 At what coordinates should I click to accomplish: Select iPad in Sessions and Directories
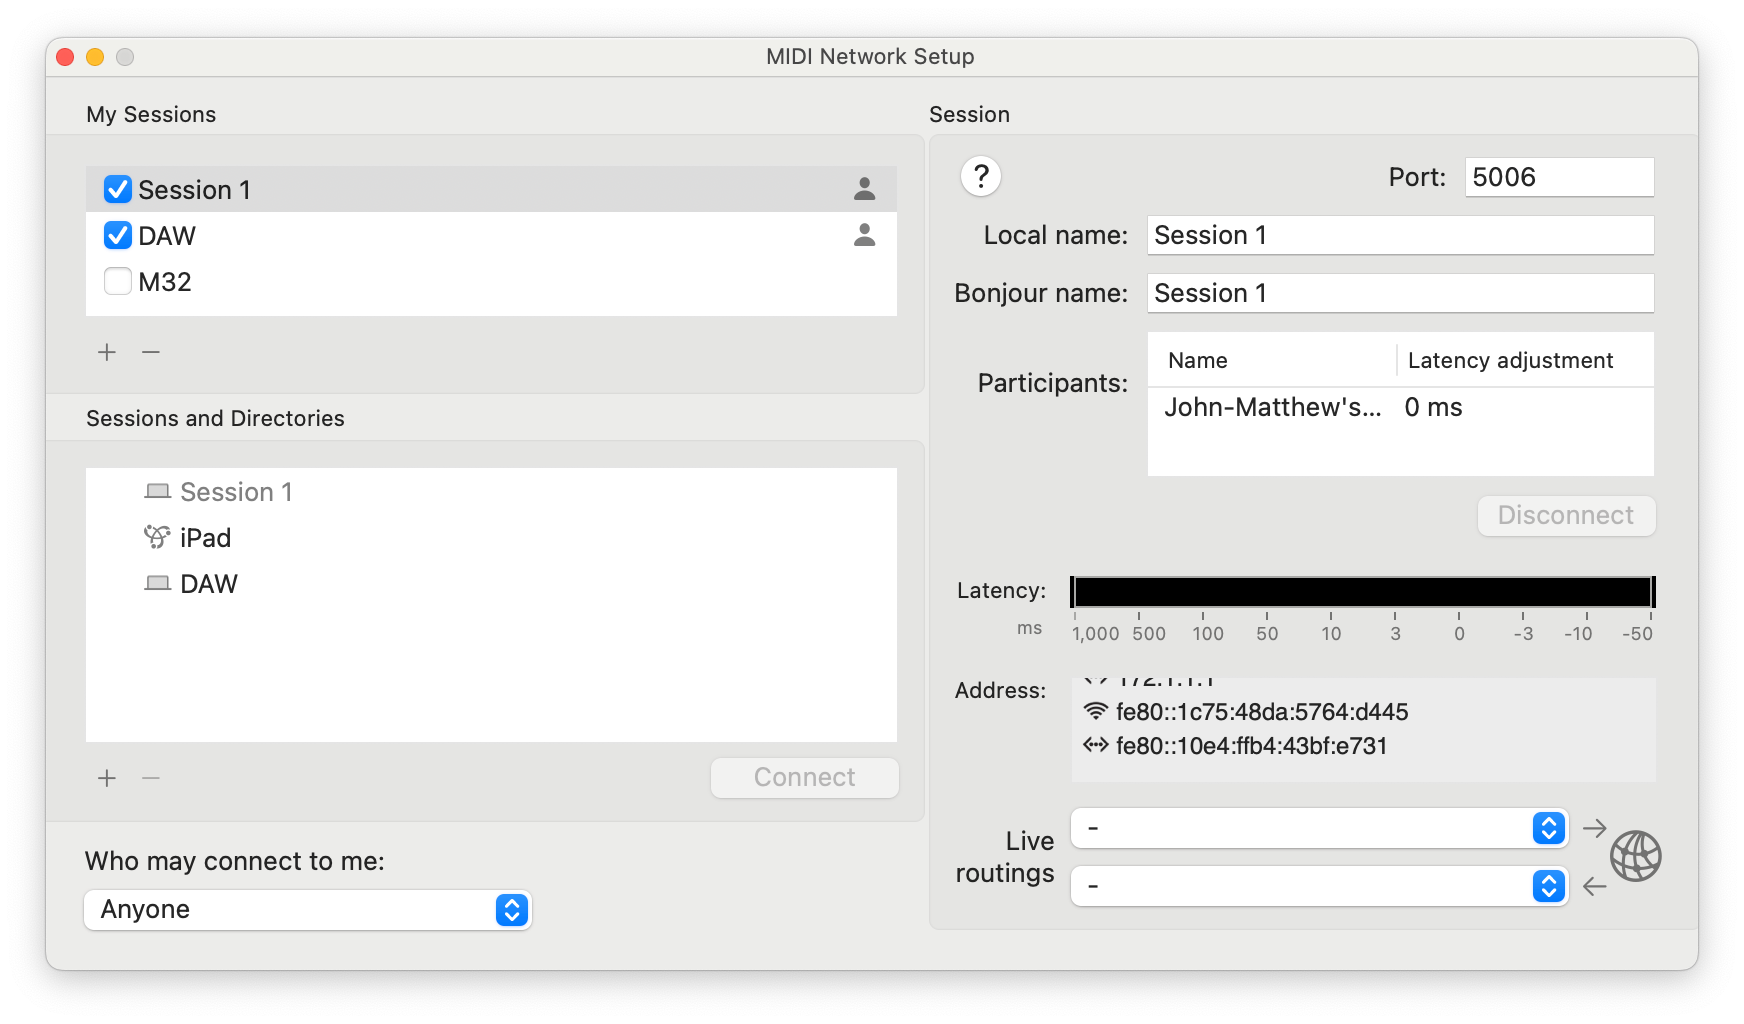click(491, 537)
